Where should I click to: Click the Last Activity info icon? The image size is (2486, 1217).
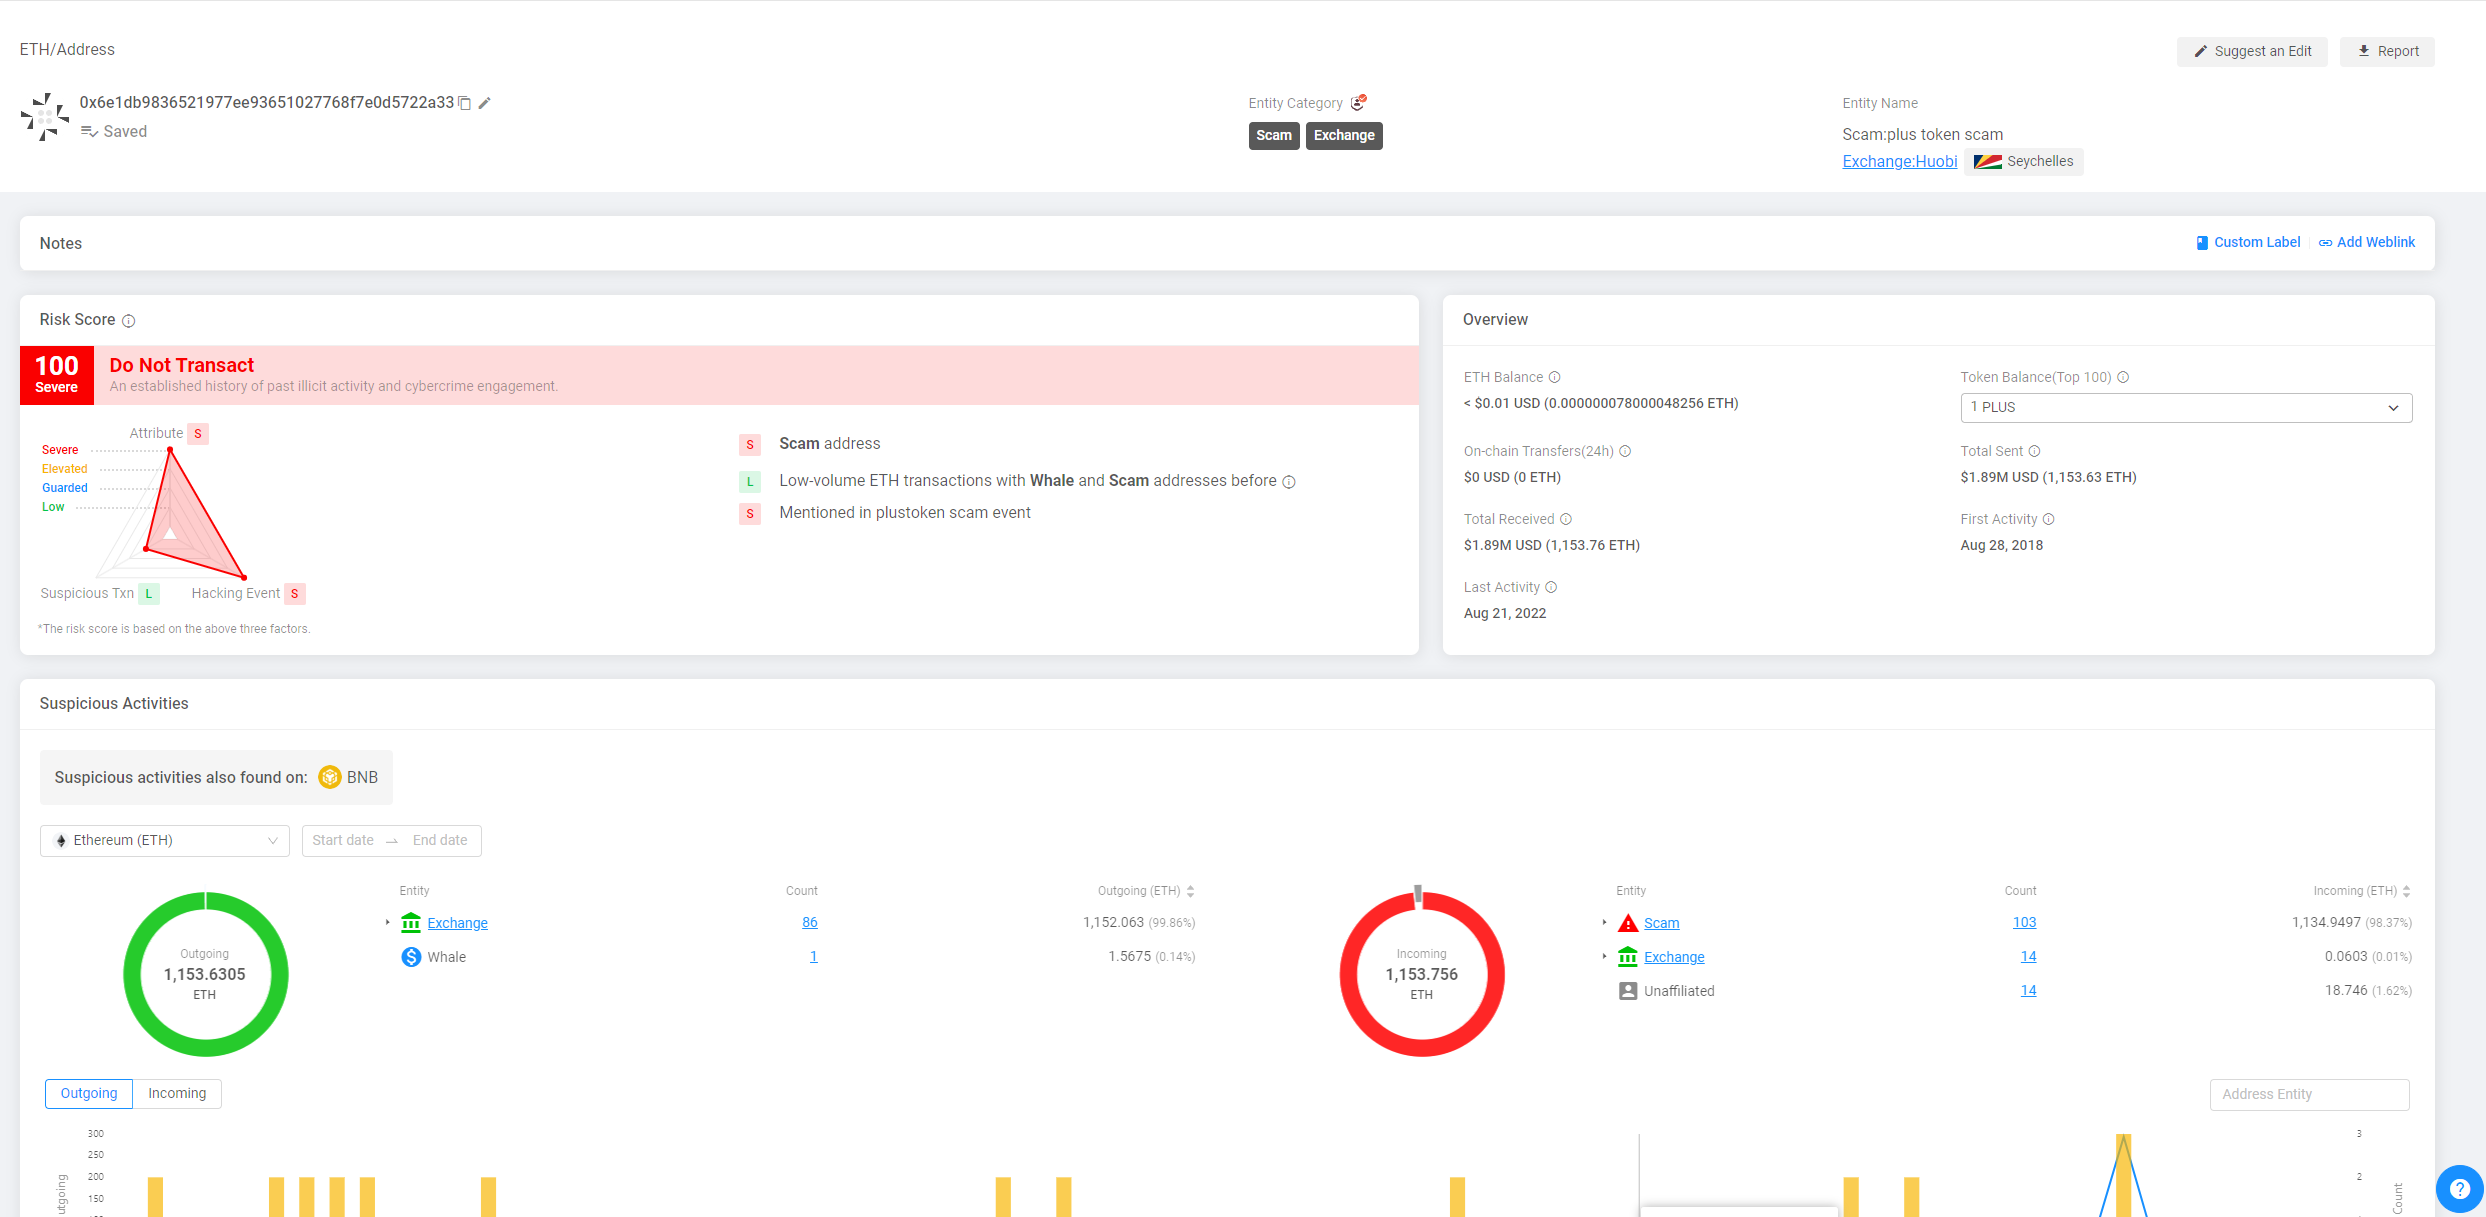(1551, 587)
